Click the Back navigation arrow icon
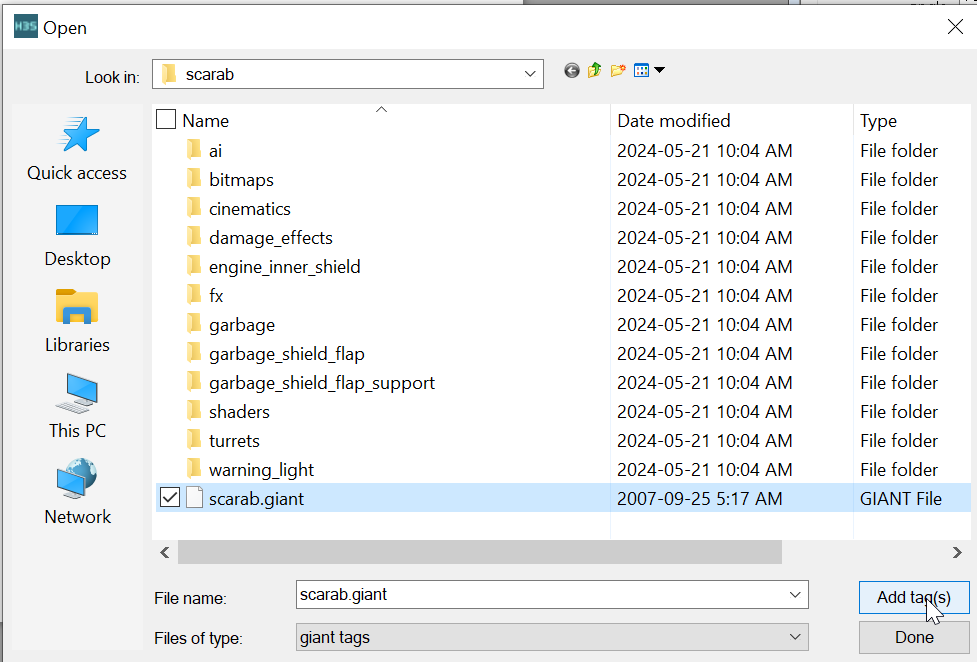Screen dimensions: 977x662 tap(572, 71)
